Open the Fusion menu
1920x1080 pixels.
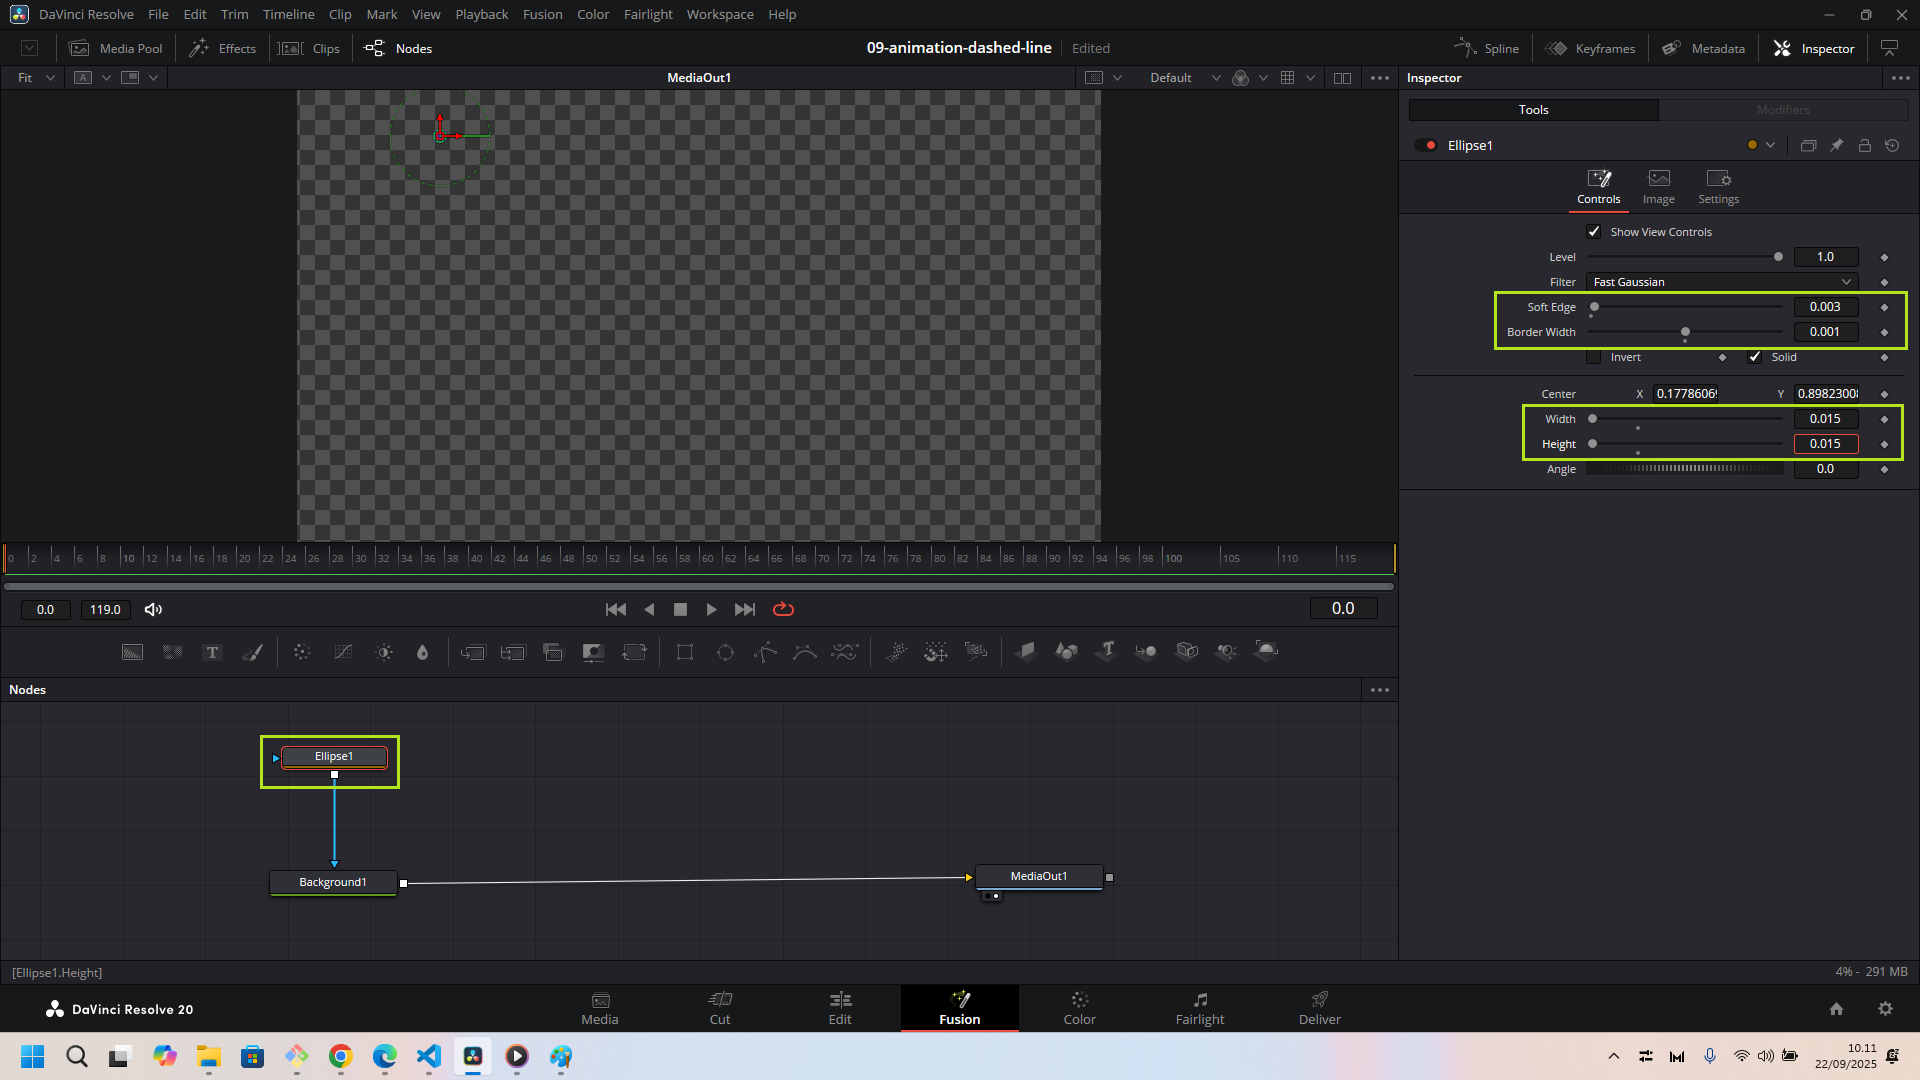(x=542, y=14)
